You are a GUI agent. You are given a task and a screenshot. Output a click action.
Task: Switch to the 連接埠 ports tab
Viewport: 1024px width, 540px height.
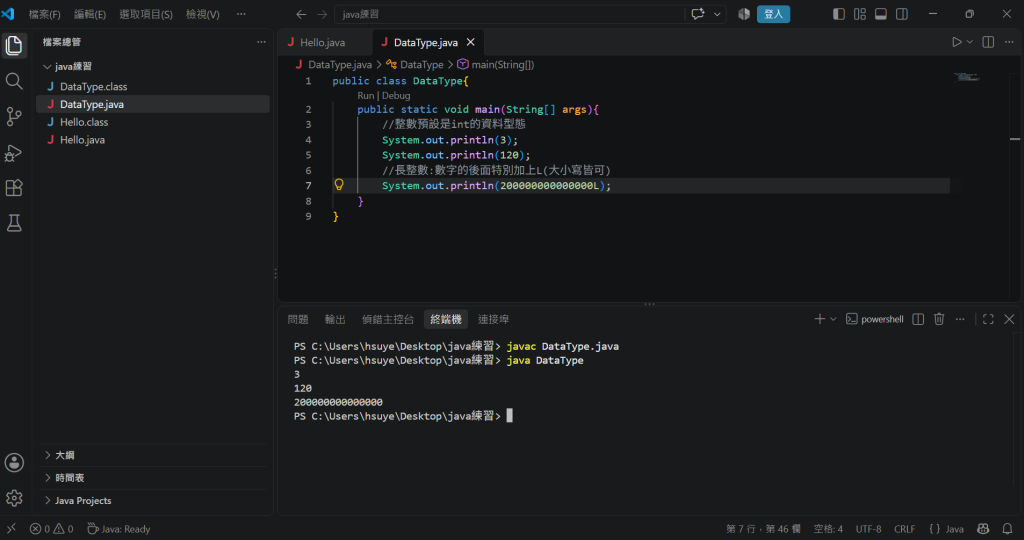point(493,319)
